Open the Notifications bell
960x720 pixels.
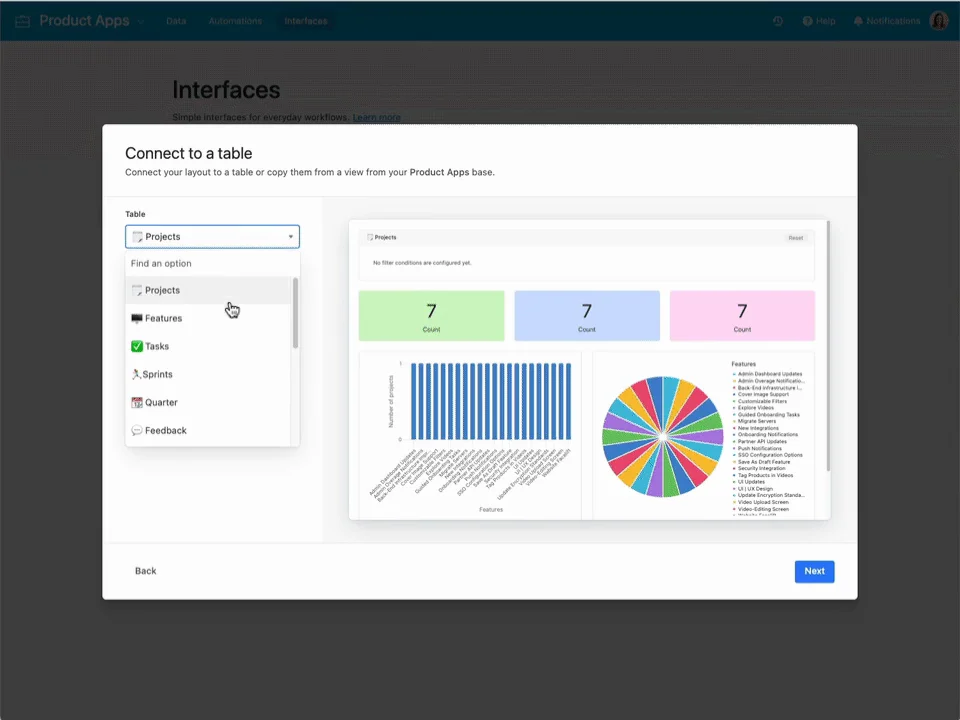886,21
